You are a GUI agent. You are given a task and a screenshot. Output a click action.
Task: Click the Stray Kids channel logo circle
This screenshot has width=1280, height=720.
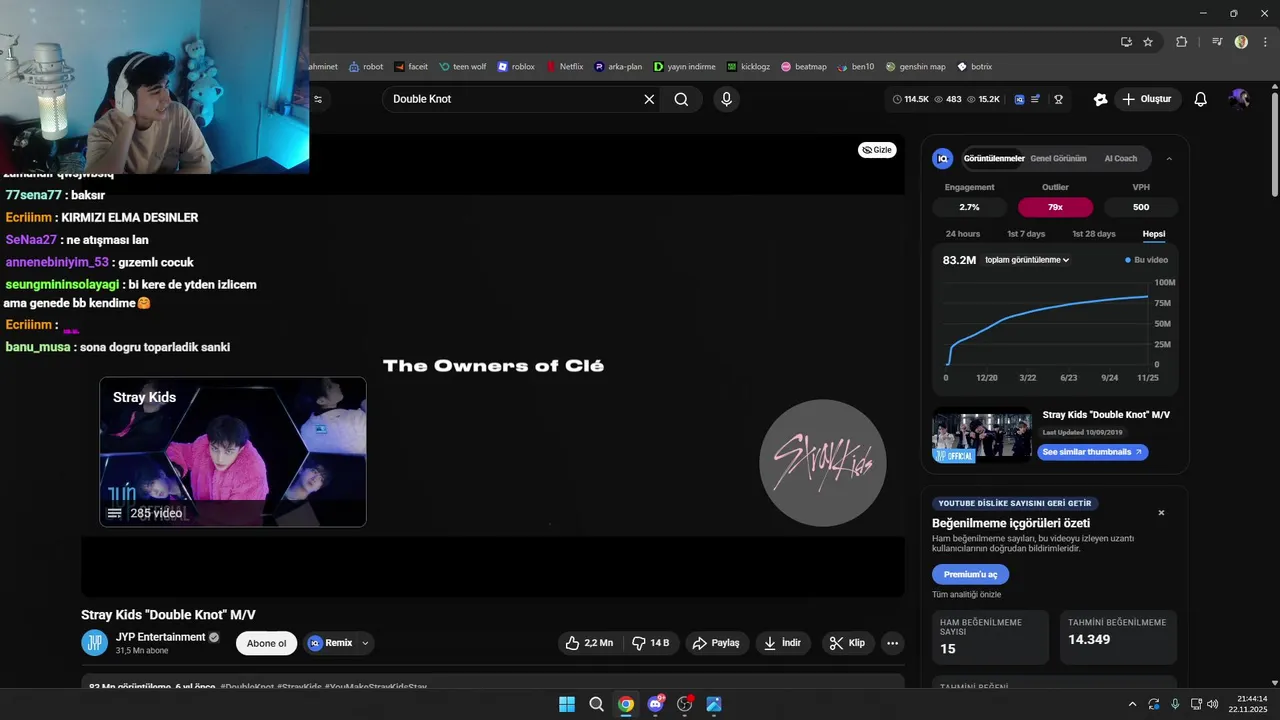(x=823, y=463)
